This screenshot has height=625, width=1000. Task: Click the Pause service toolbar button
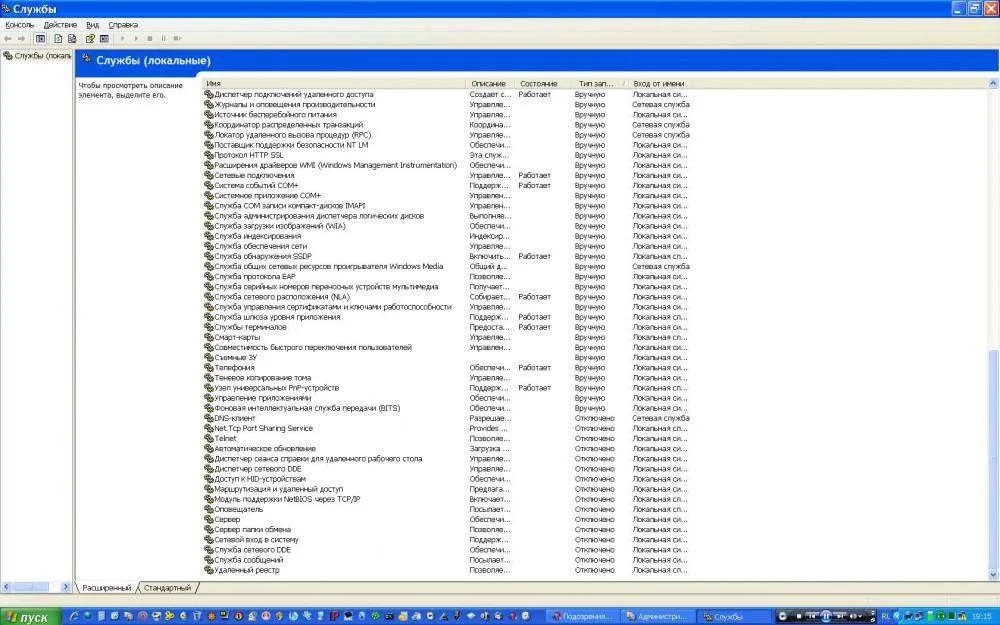tap(163, 39)
